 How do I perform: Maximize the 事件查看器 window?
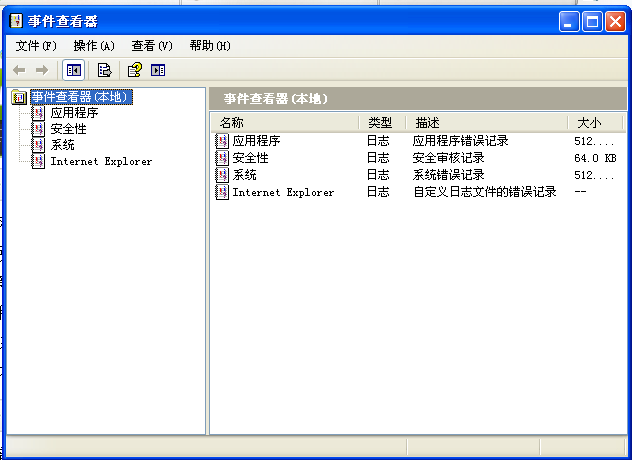pos(592,21)
